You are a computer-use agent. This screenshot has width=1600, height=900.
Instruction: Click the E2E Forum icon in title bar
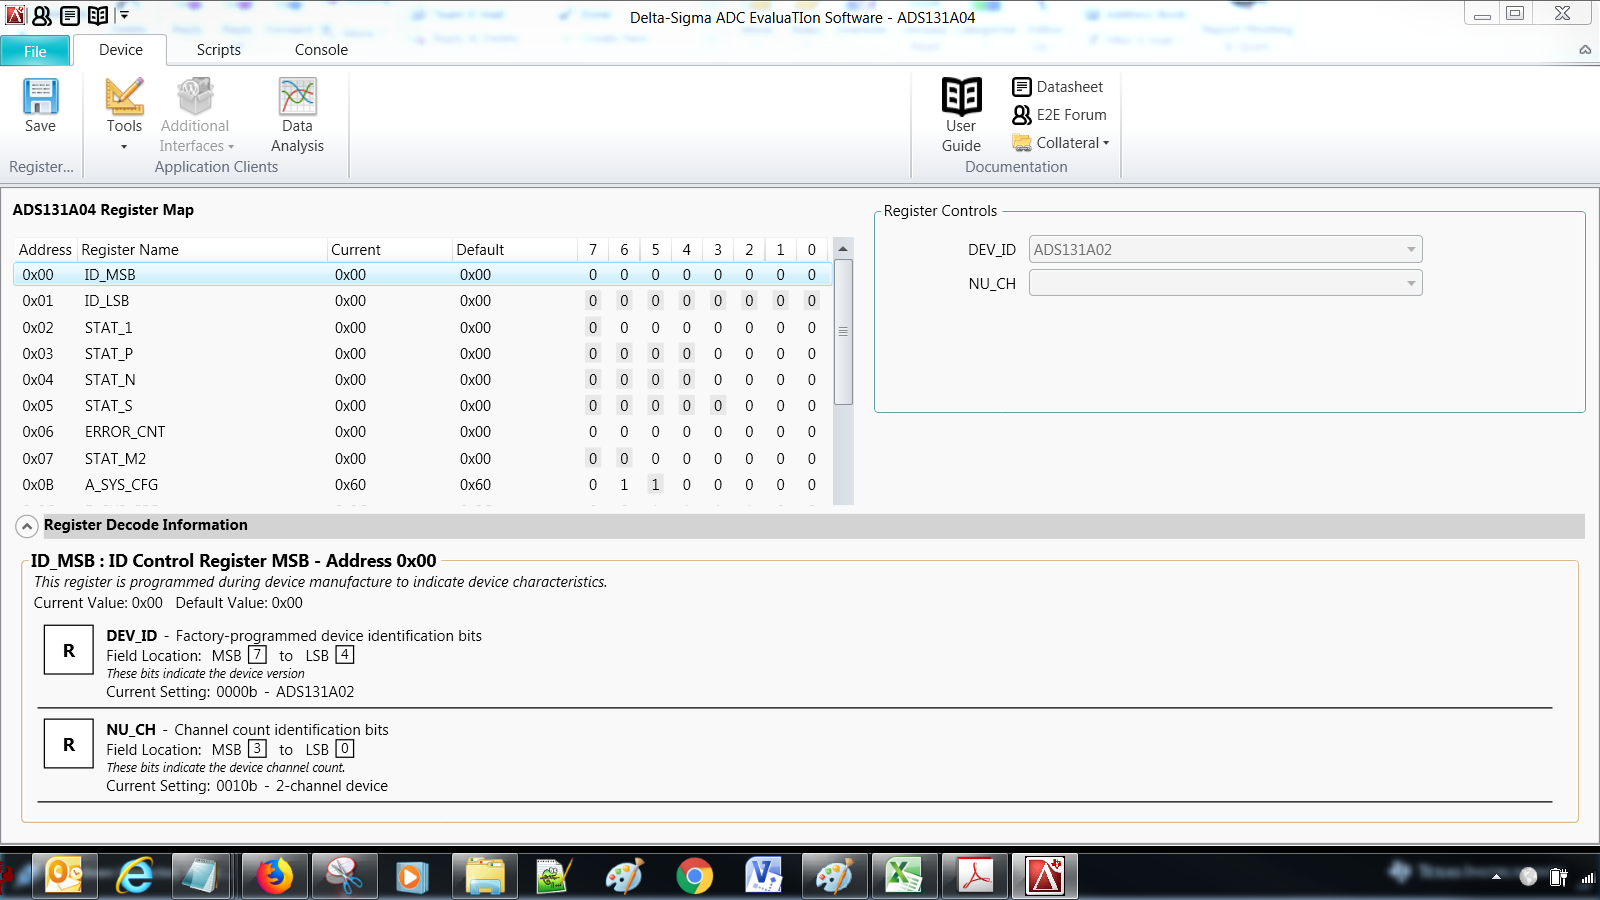tap(42, 15)
